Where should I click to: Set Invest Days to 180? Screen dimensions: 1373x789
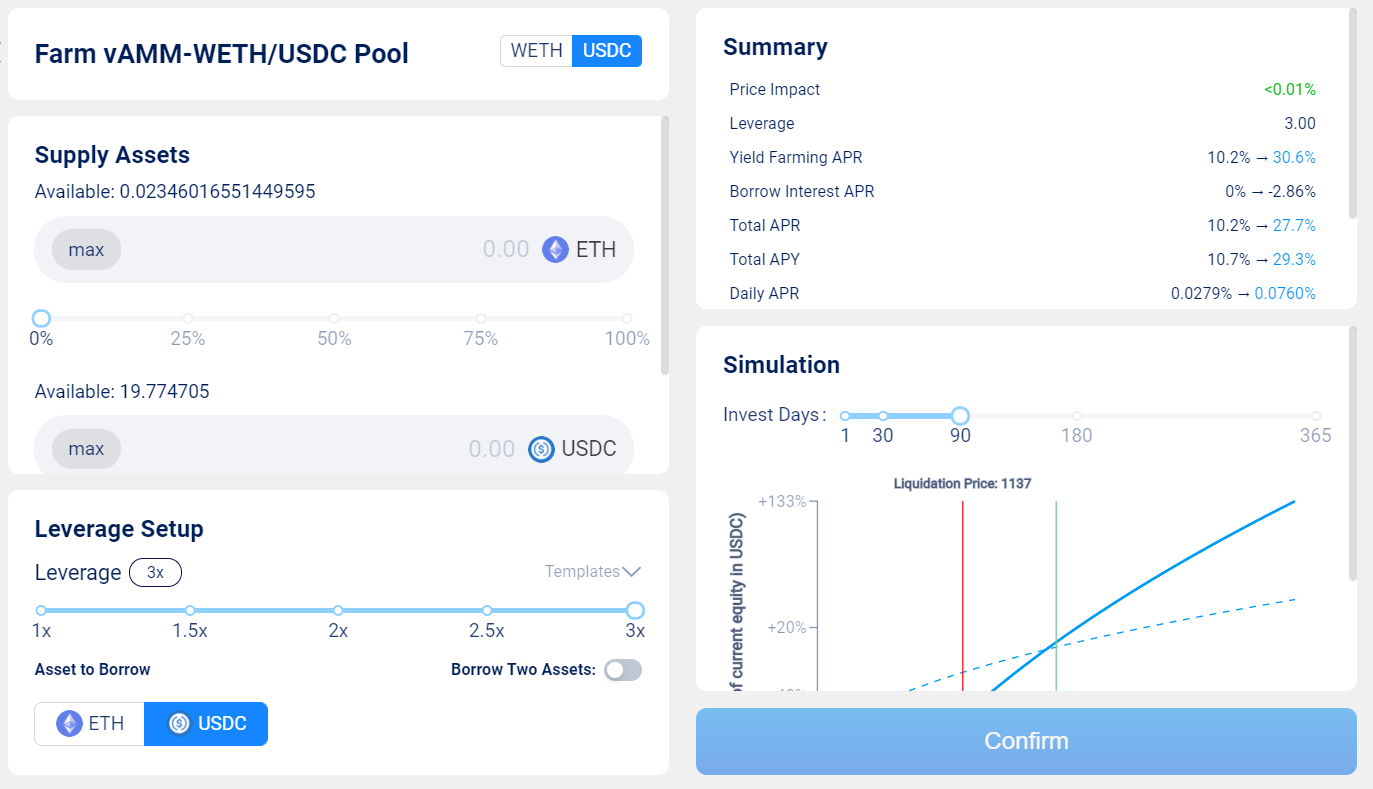[1077, 416]
